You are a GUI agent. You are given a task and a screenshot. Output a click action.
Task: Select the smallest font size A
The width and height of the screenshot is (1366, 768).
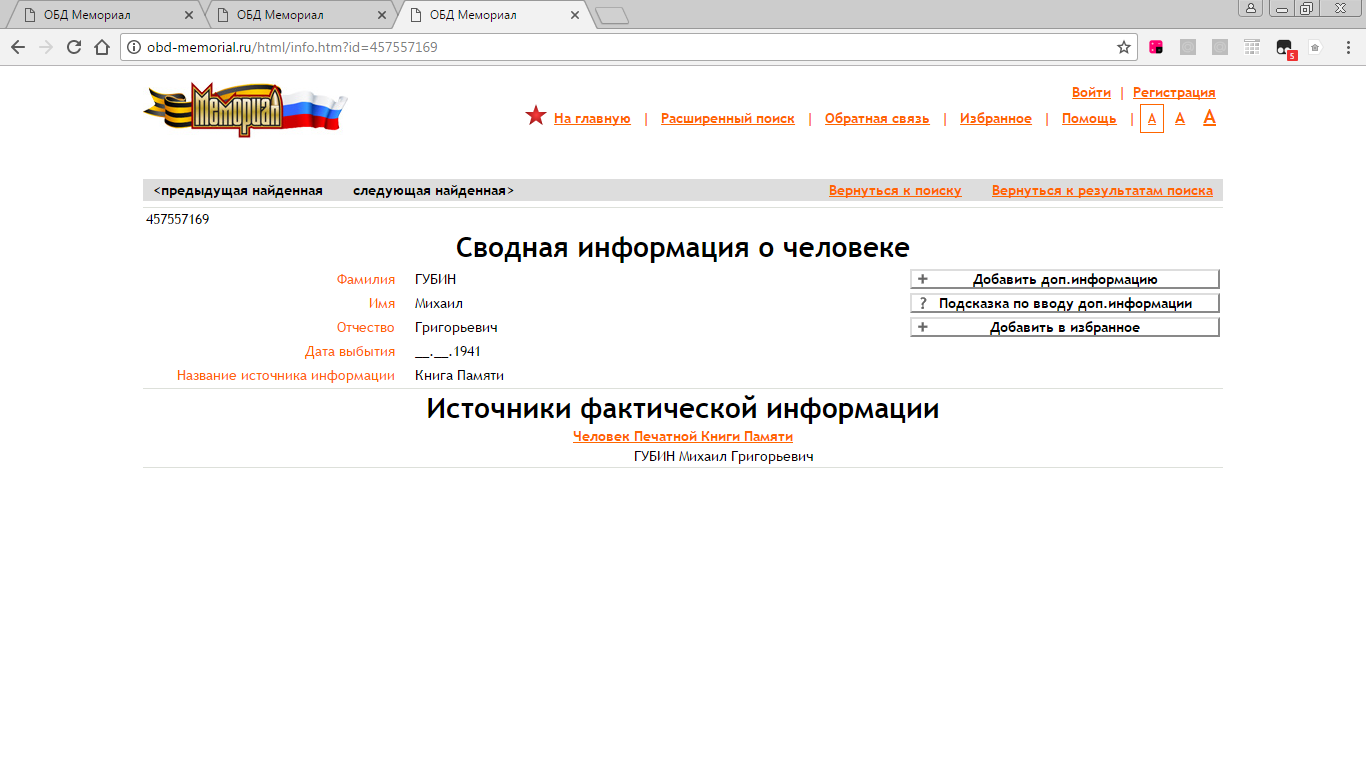click(1152, 118)
